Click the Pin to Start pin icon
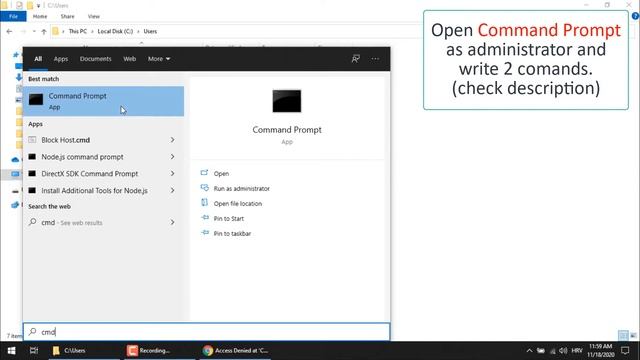640x360 pixels. pyautogui.click(x=205, y=218)
